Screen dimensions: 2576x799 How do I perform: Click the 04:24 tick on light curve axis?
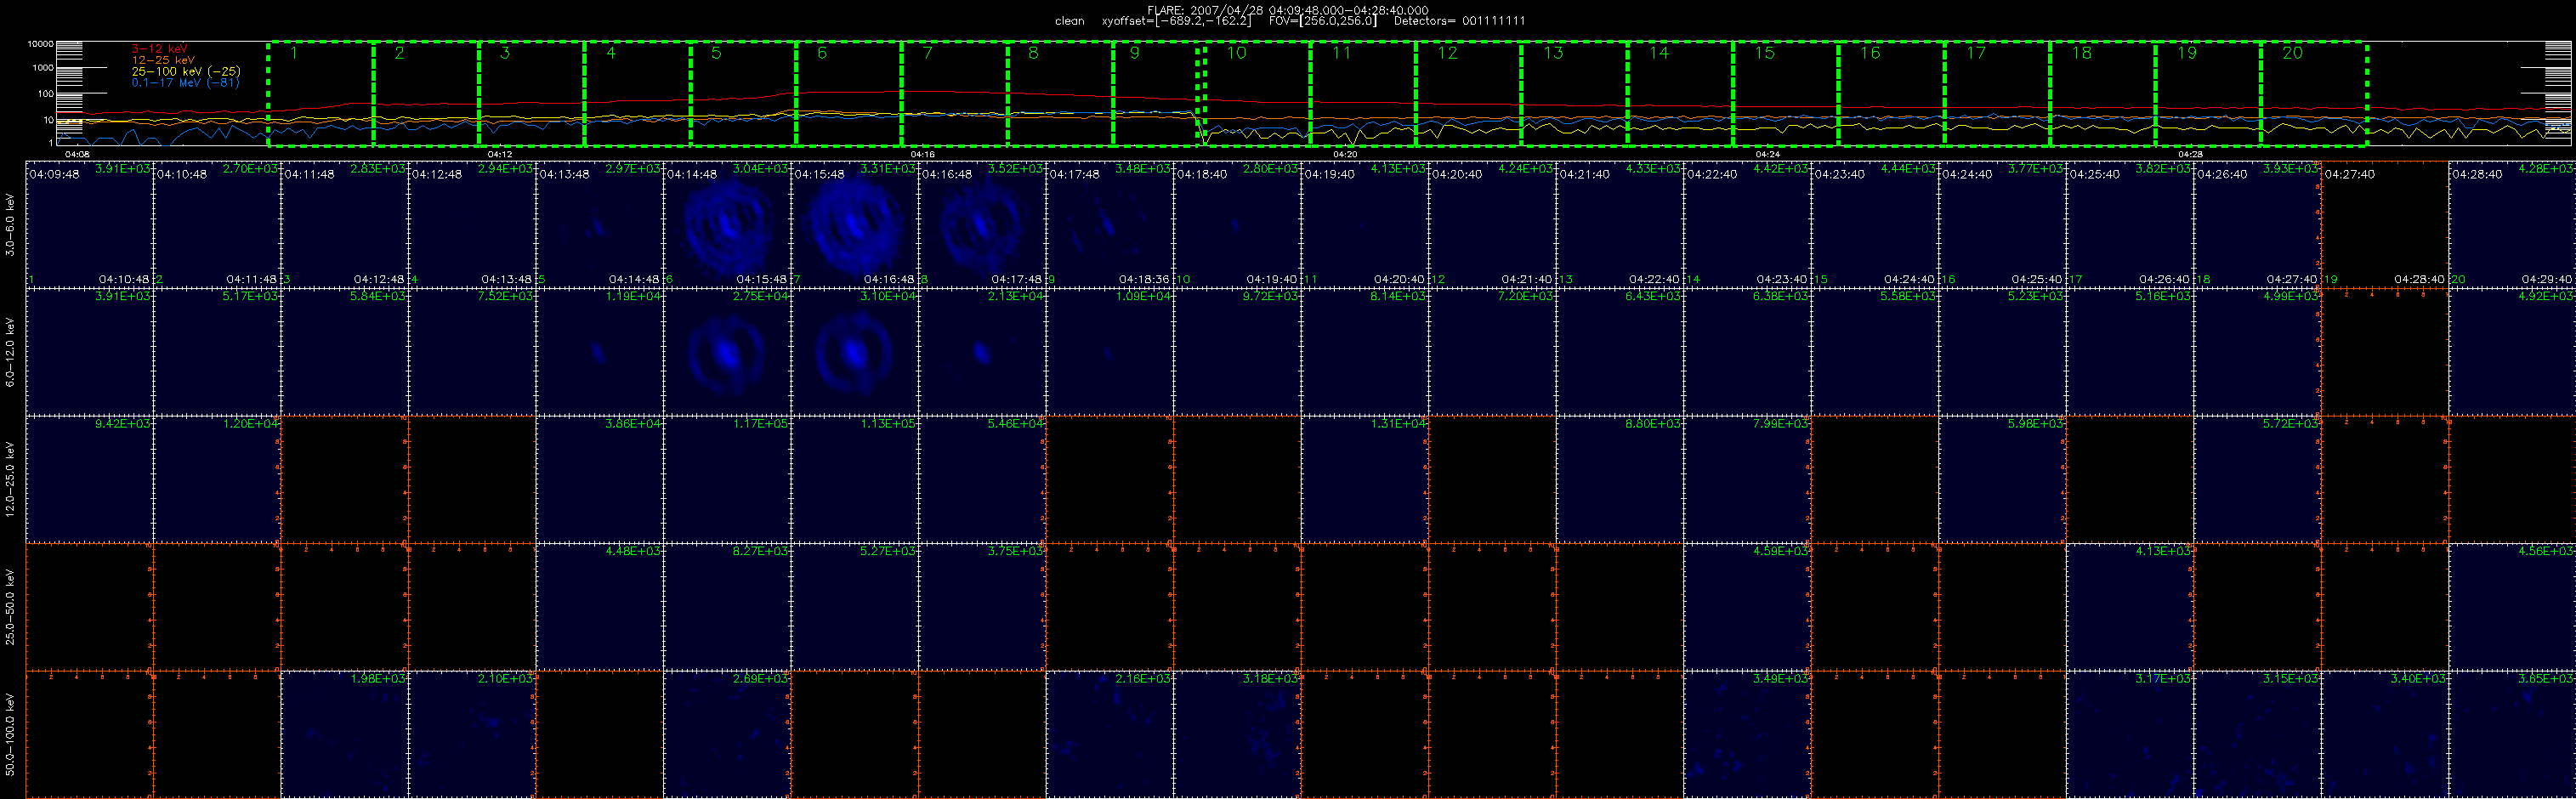click(1768, 154)
